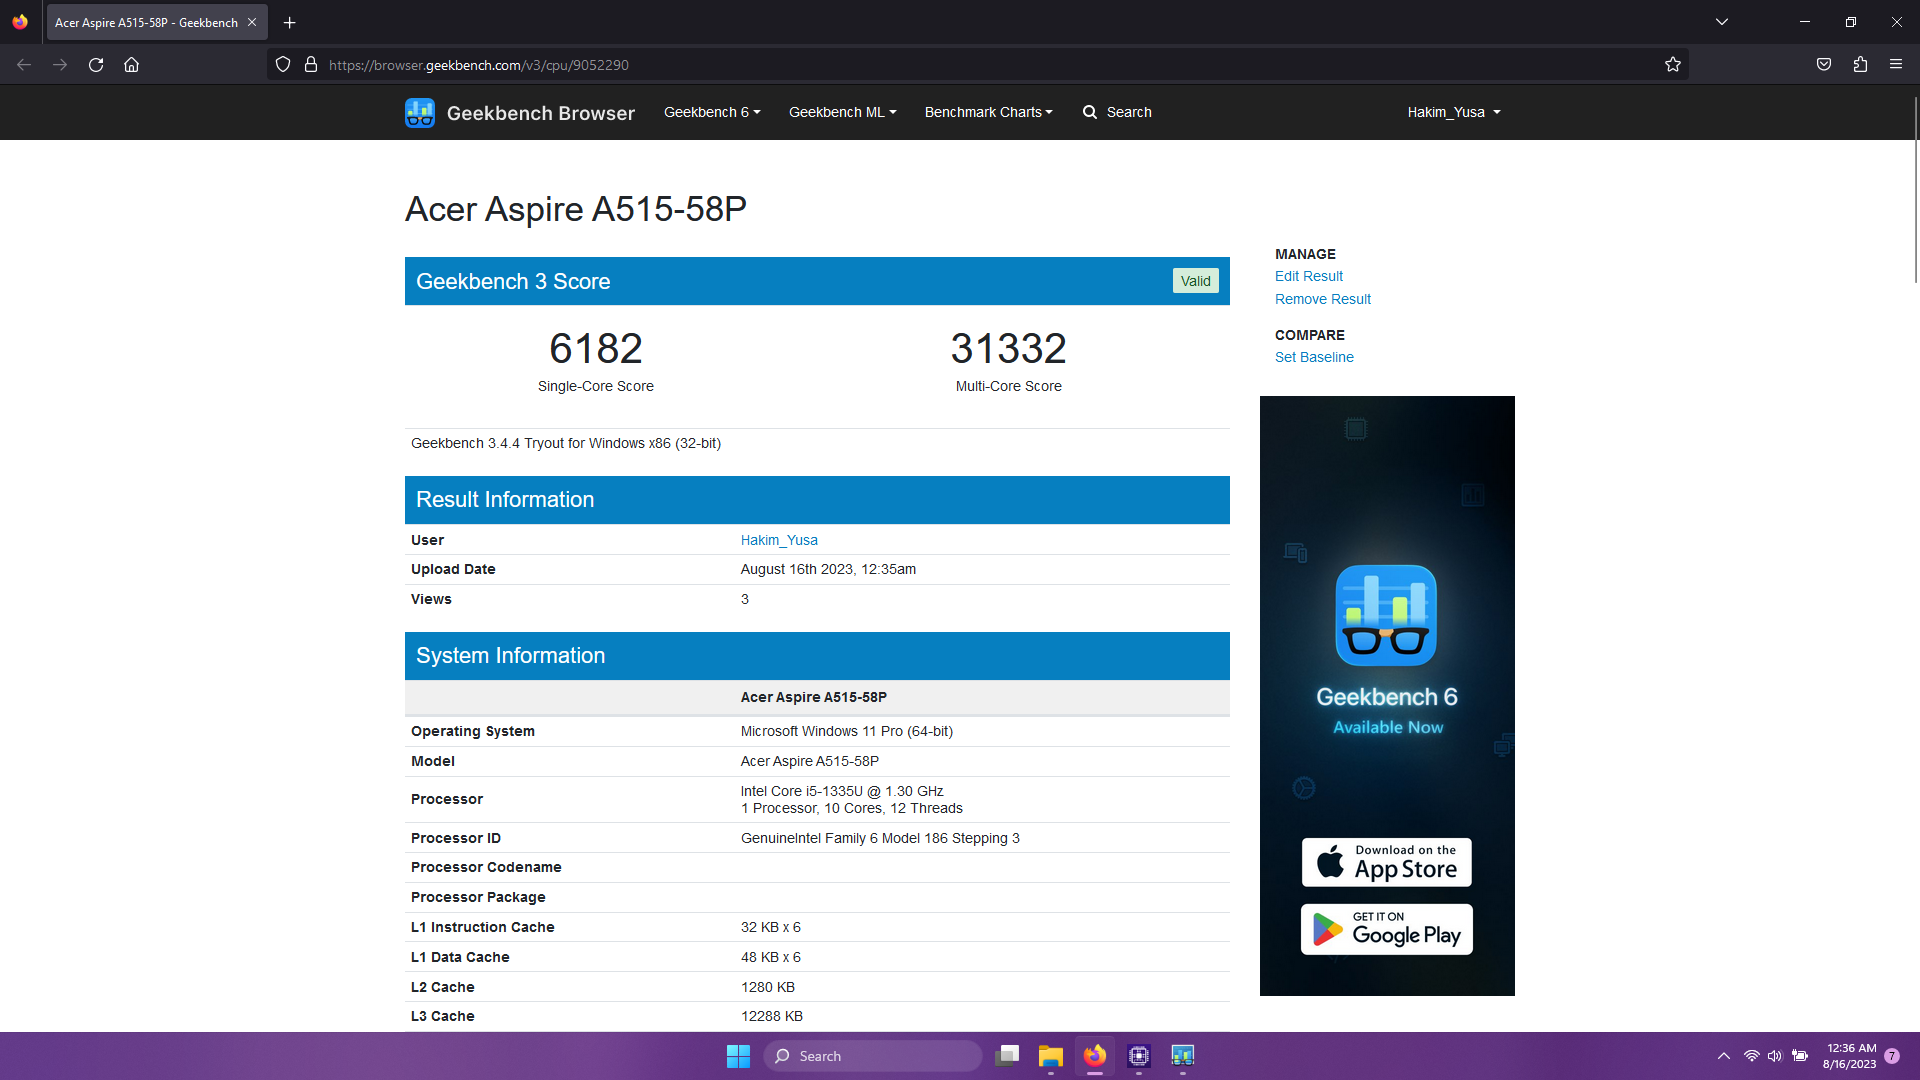
Task: Bookmark this page with star icon
Action: coord(1673,65)
